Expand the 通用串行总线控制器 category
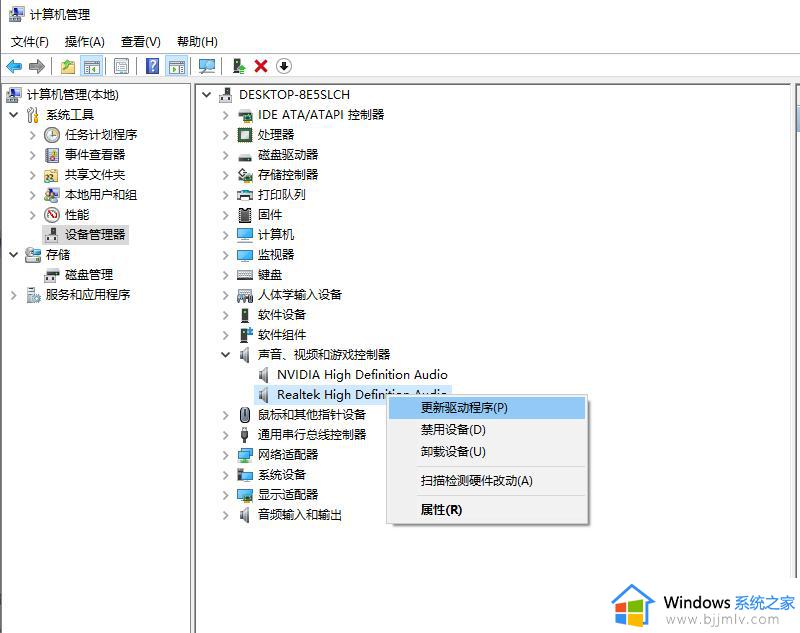The width and height of the screenshot is (800, 633). (226, 435)
